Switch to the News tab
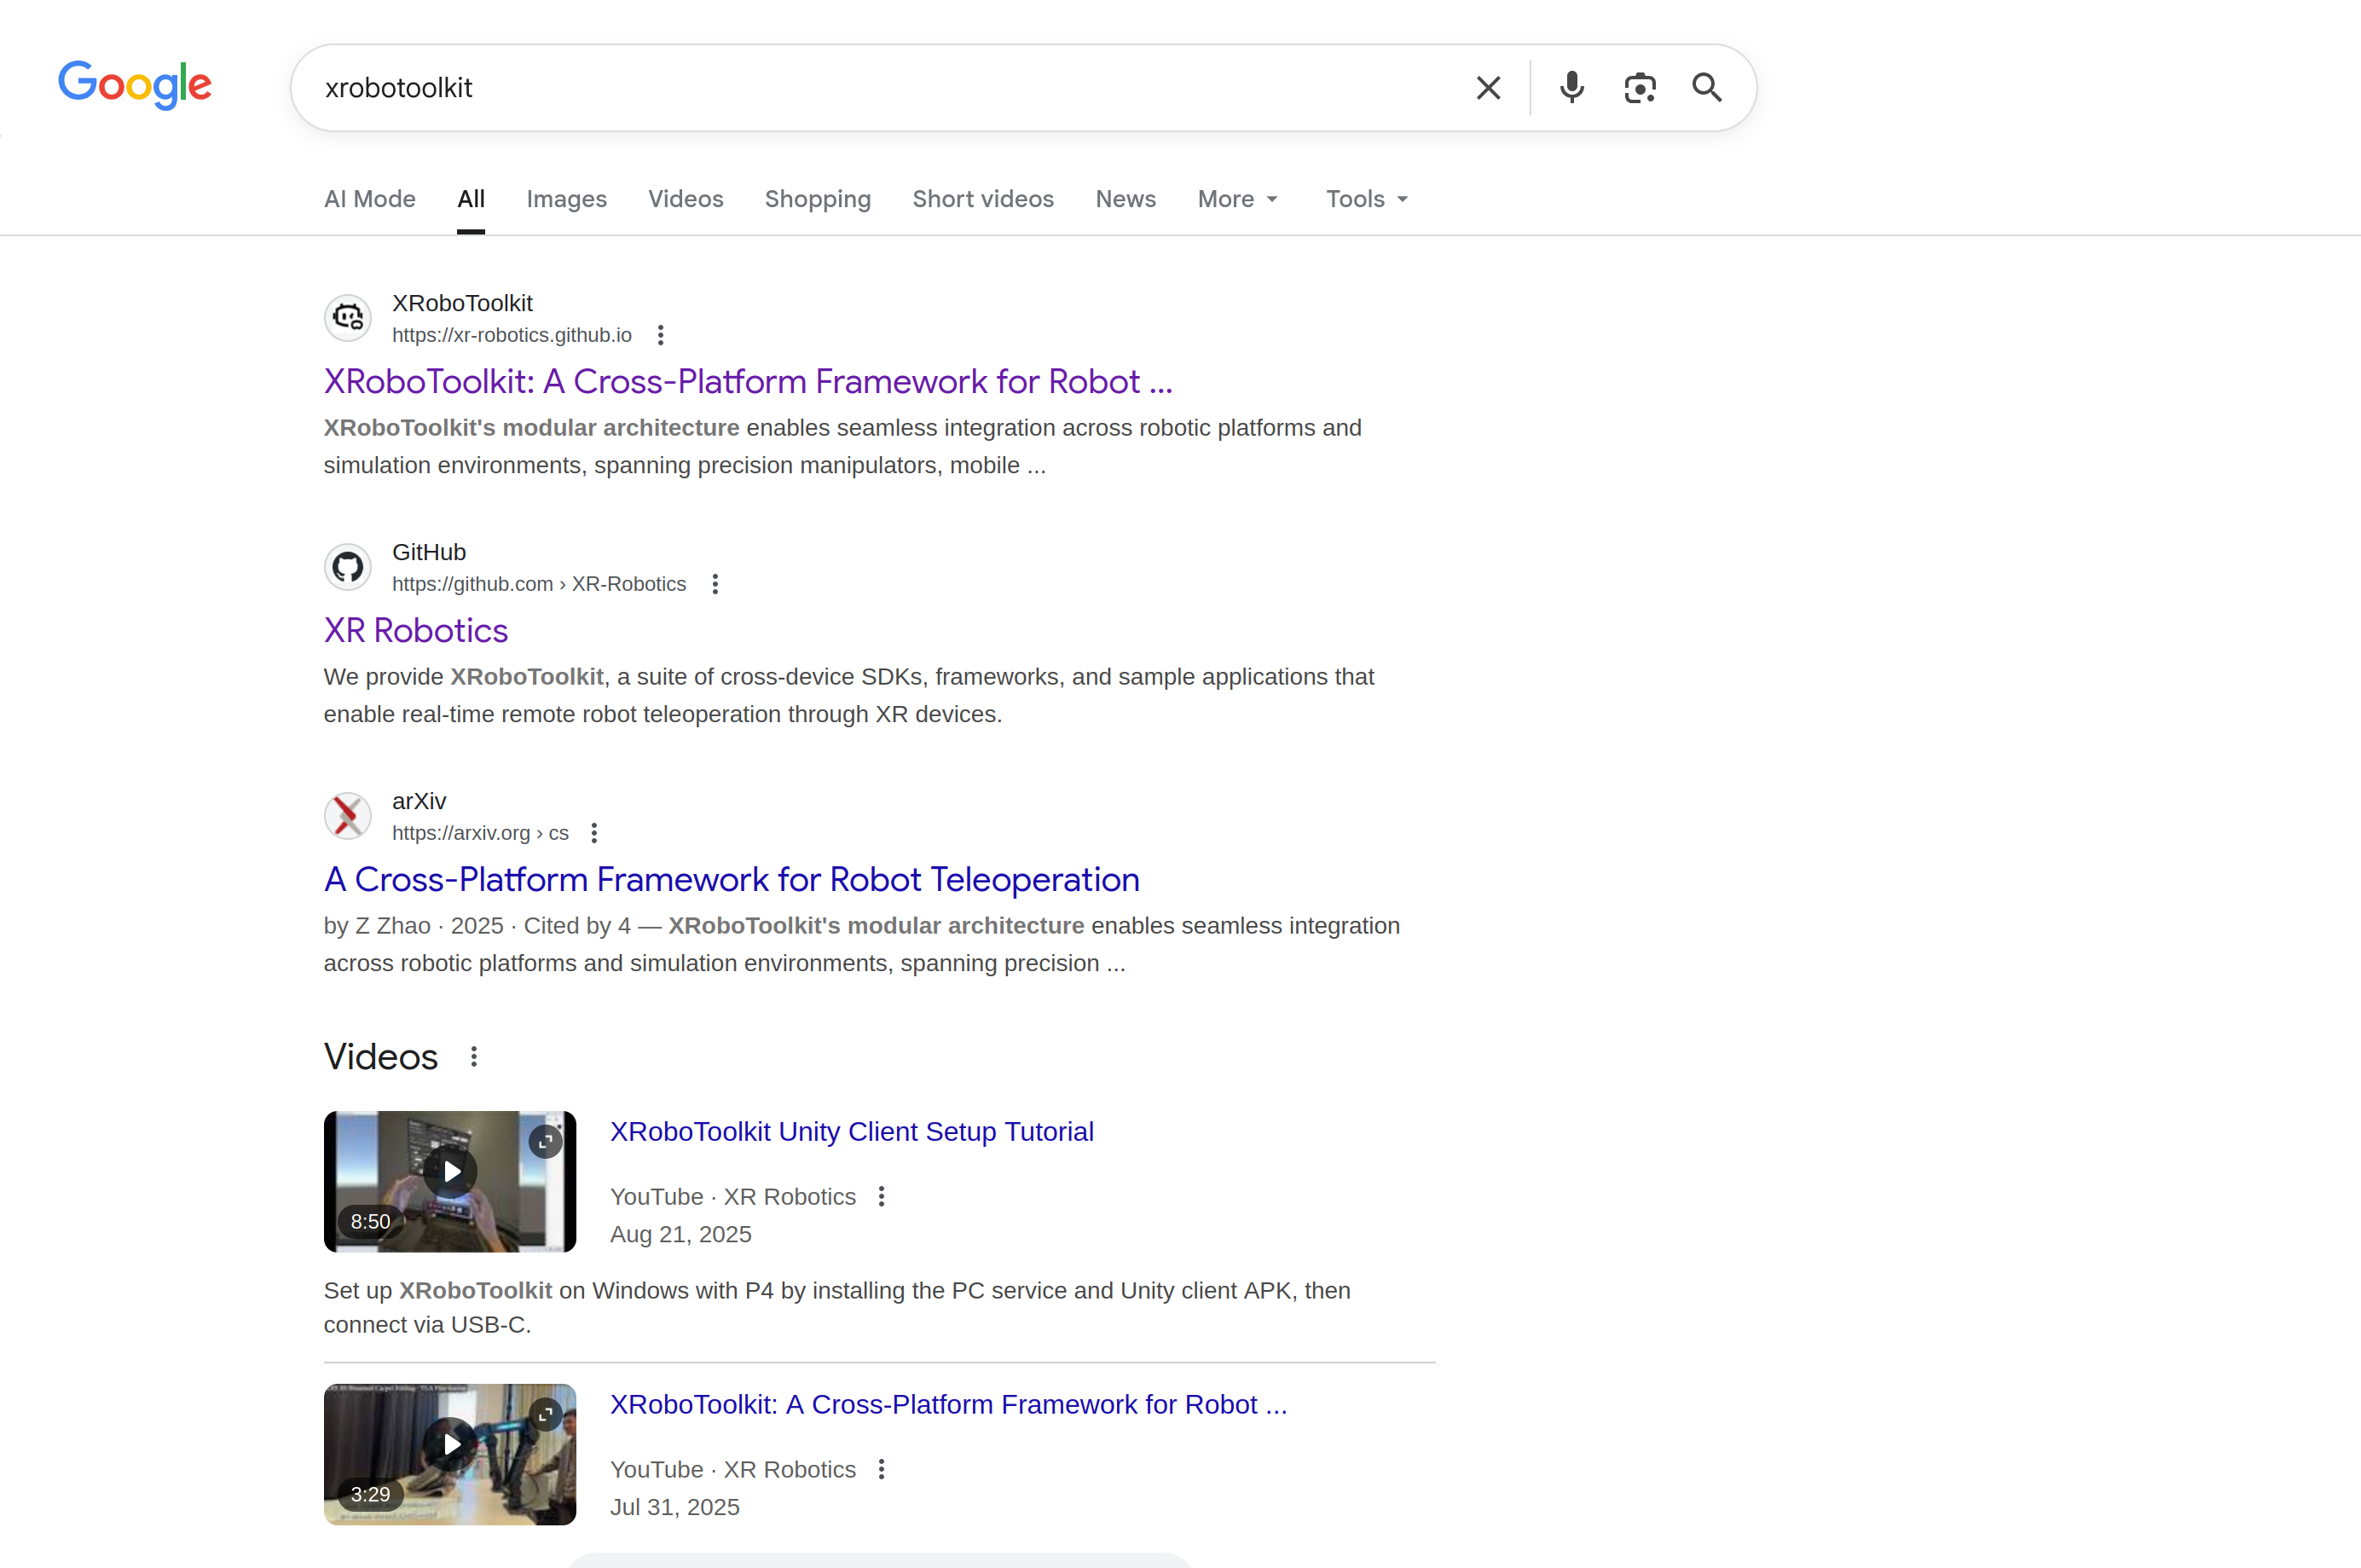2361x1568 pixels. (1125, 199)
